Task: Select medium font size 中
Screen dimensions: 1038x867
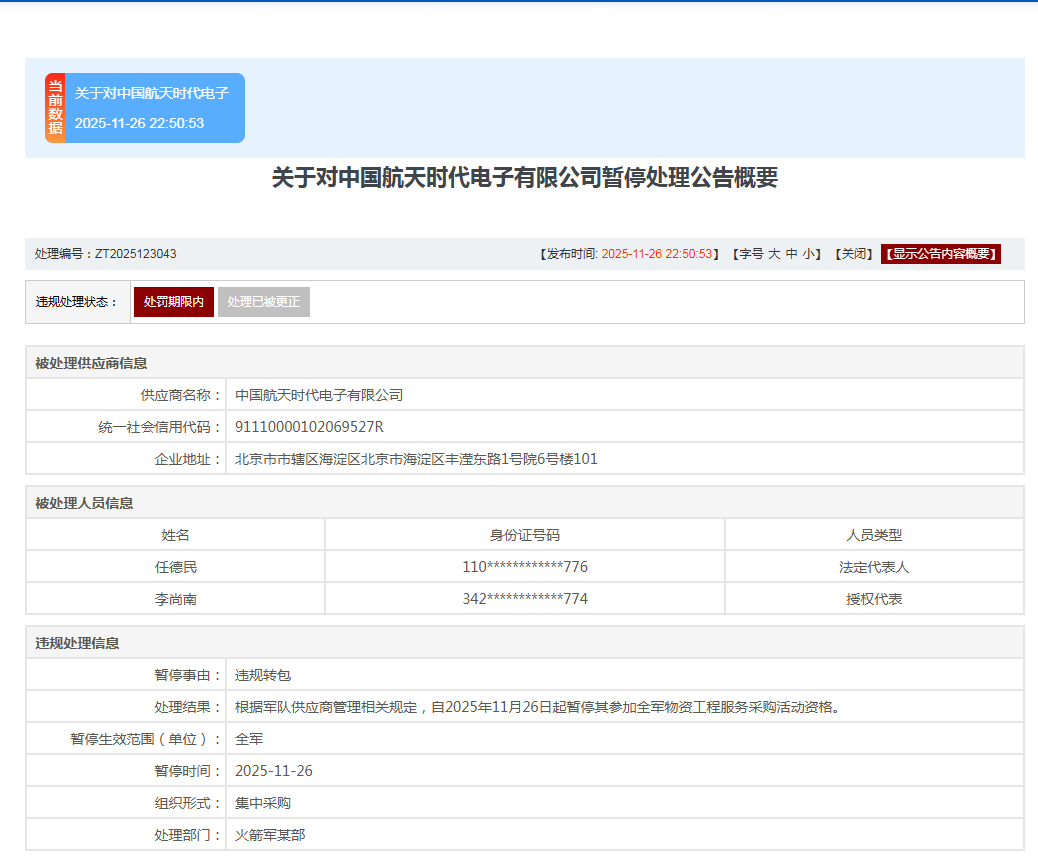Action: tap(792, 254)
